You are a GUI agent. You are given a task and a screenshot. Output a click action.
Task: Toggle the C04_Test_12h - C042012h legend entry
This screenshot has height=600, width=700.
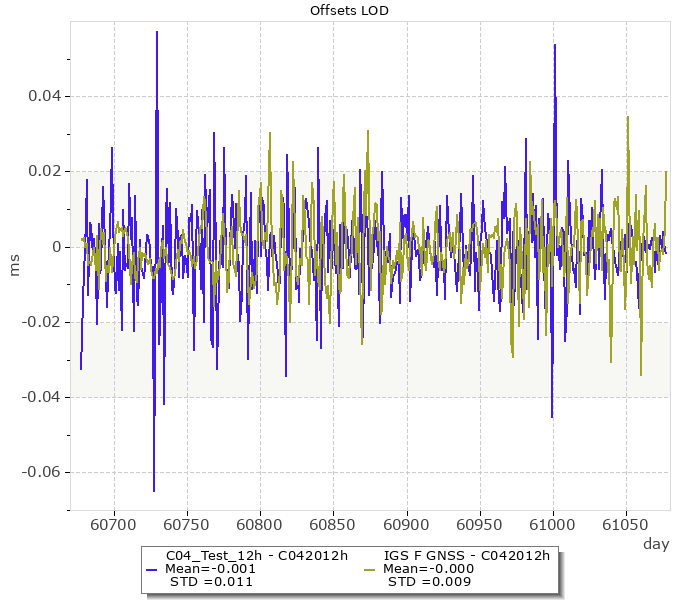click(x=256, y=556)
